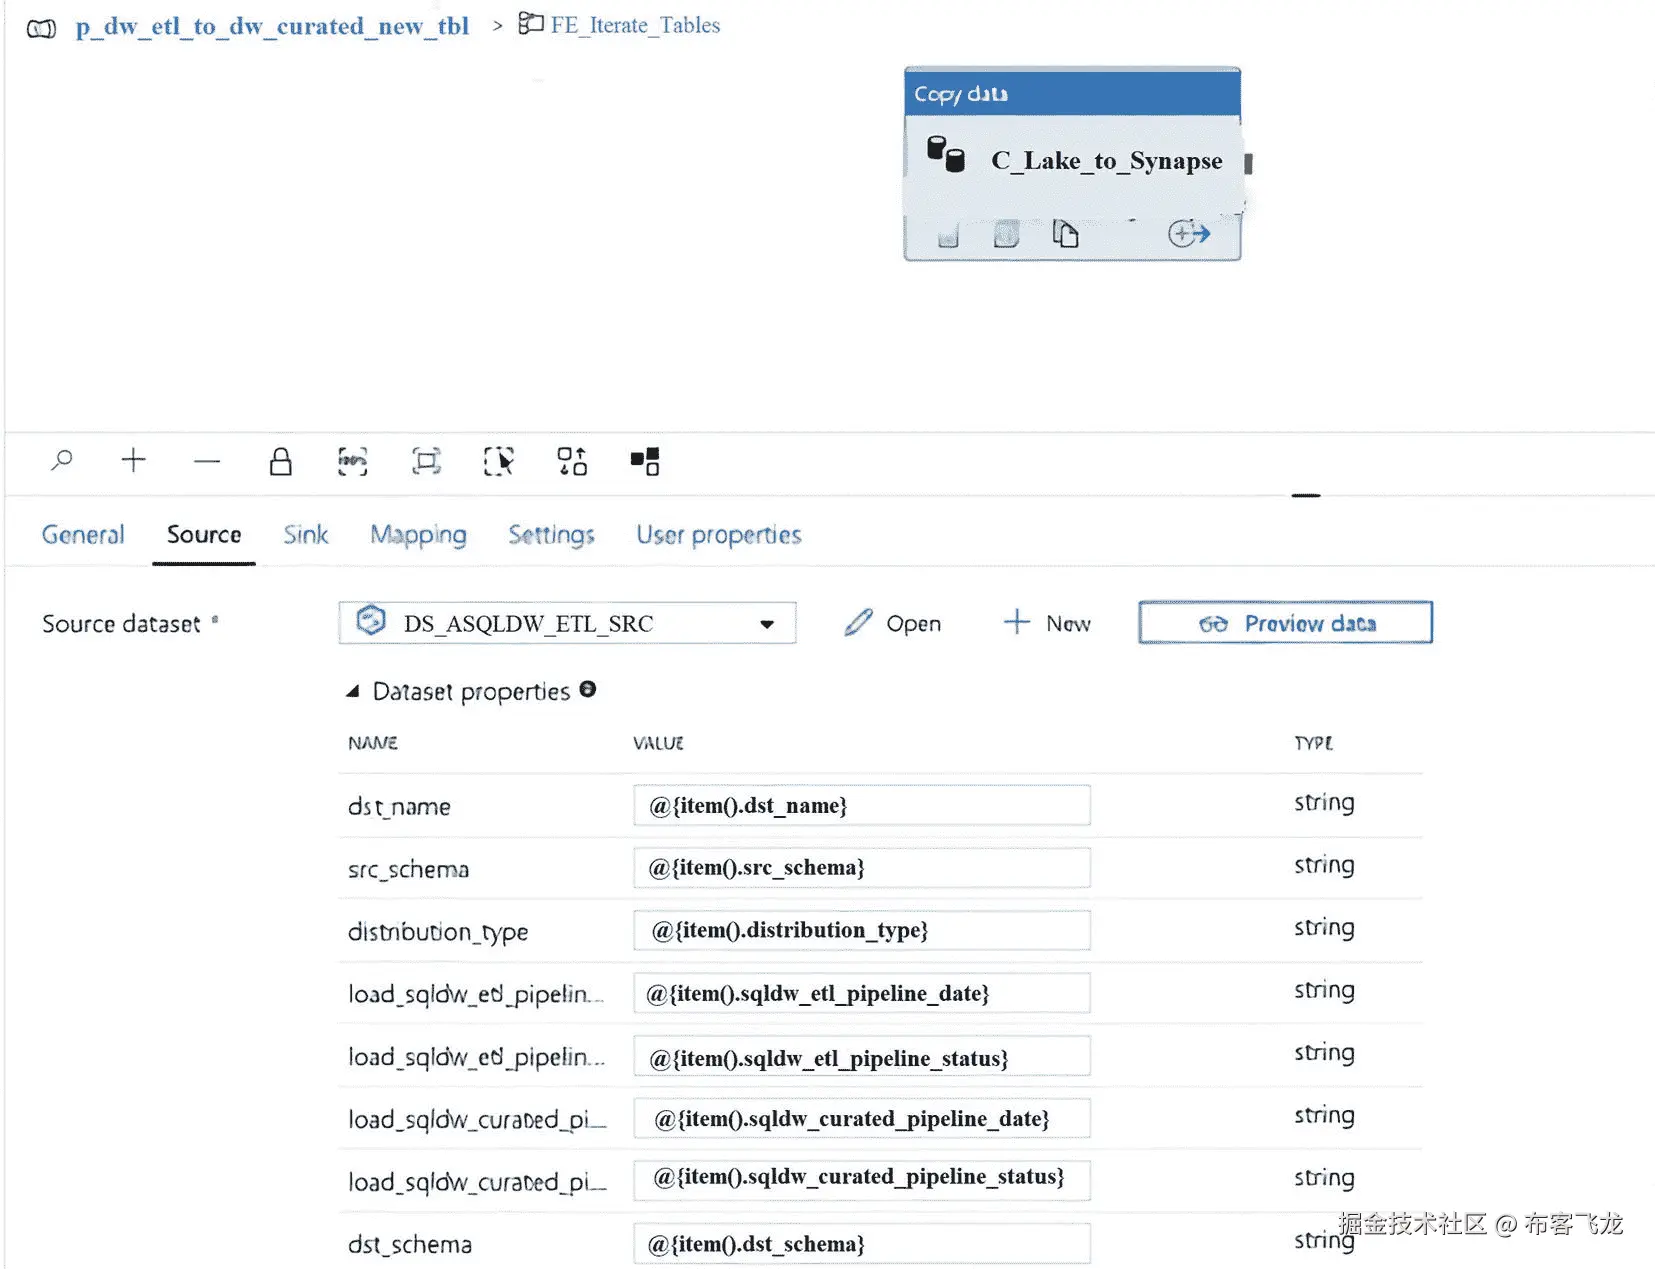Go to the Mapping tab
This screenshot has height=1269, width=1655.
(x=418, y=535)
